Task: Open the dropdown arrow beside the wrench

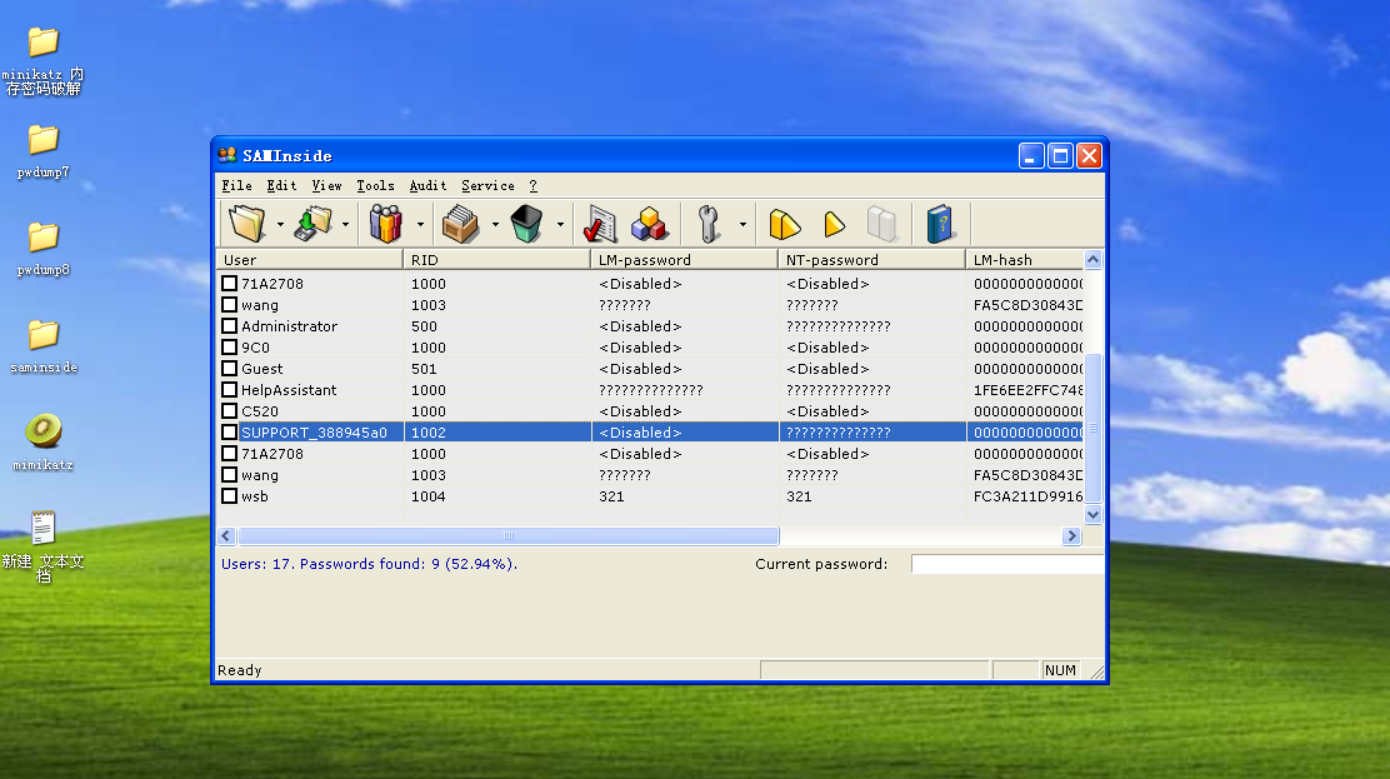Action: tap(742, 225)
